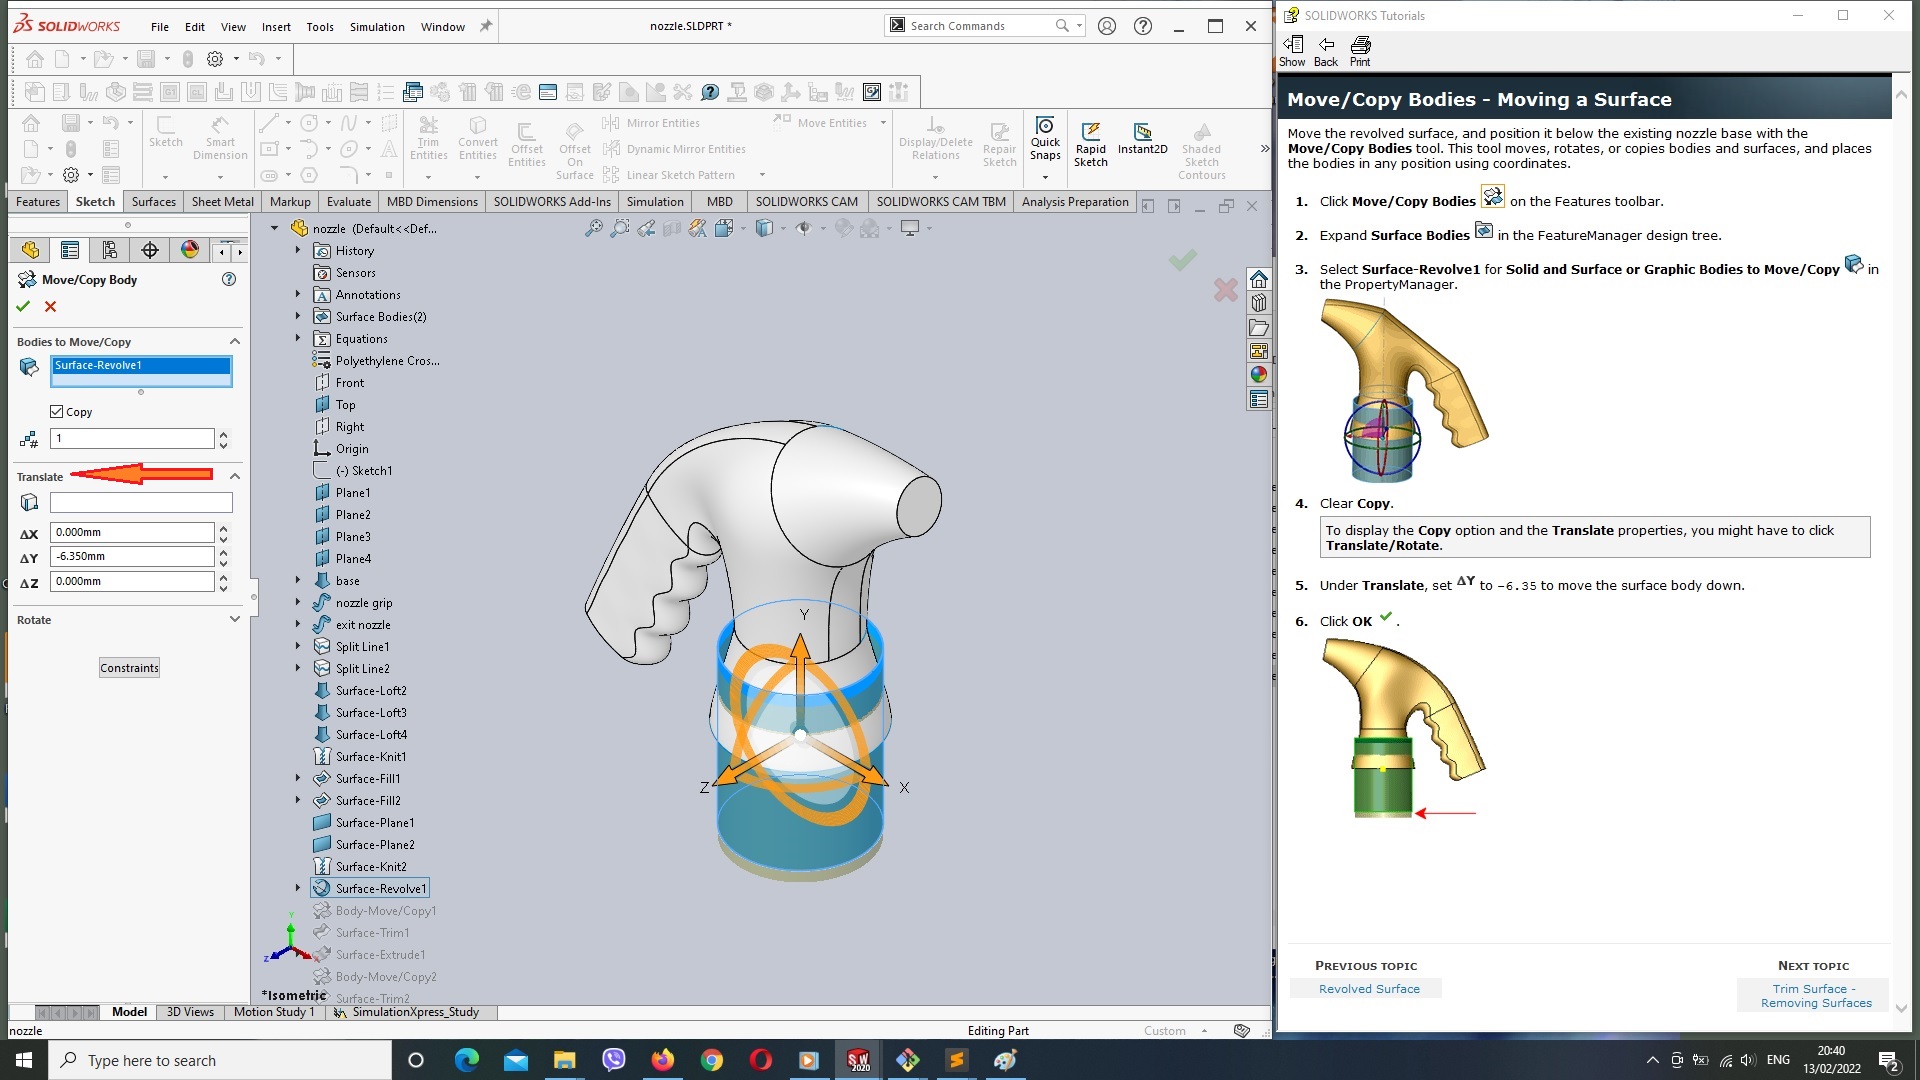Screen dimensions: 1920x1080
Task: Click Instant2D tool
Action: coord(1142,139)
